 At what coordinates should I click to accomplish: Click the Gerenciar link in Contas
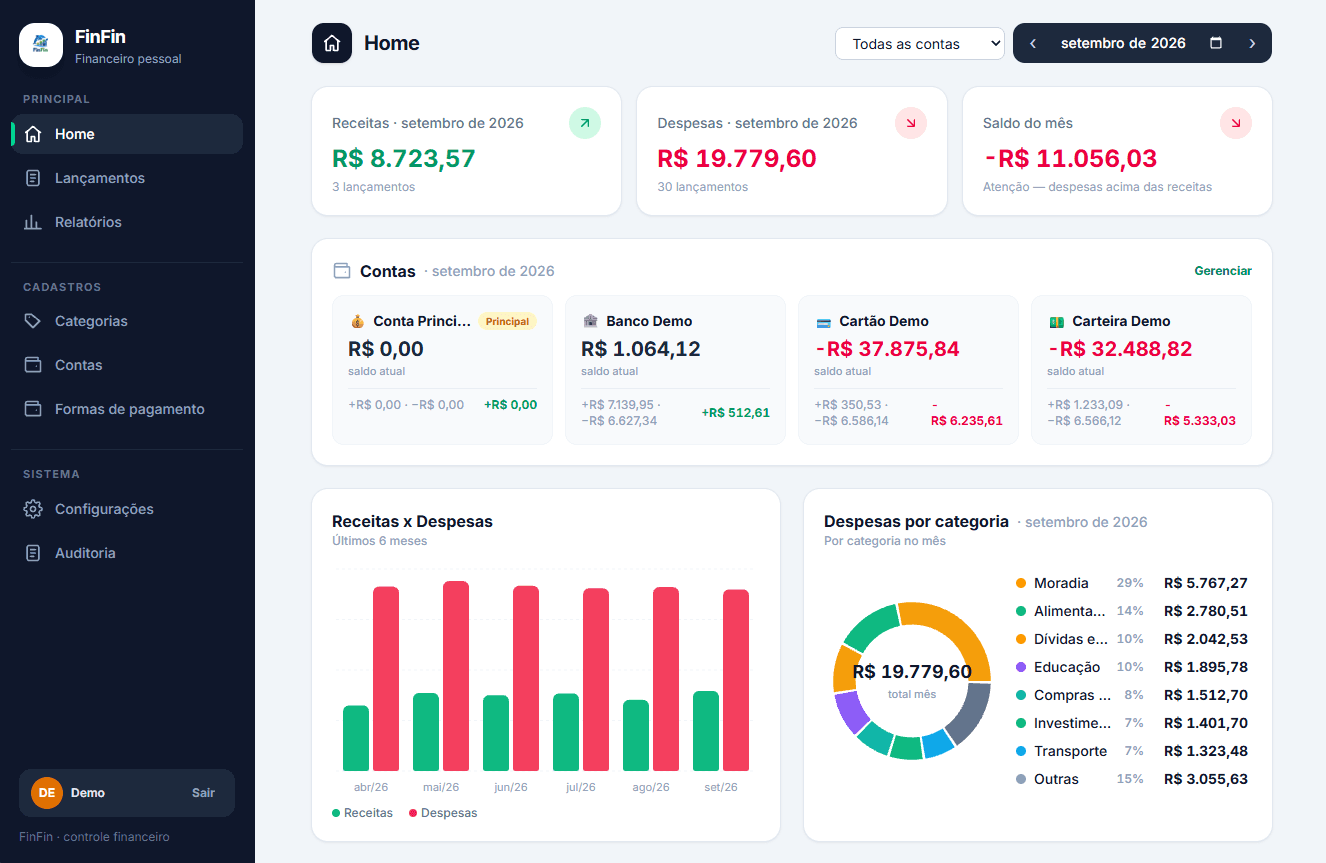pos(1223,271)
